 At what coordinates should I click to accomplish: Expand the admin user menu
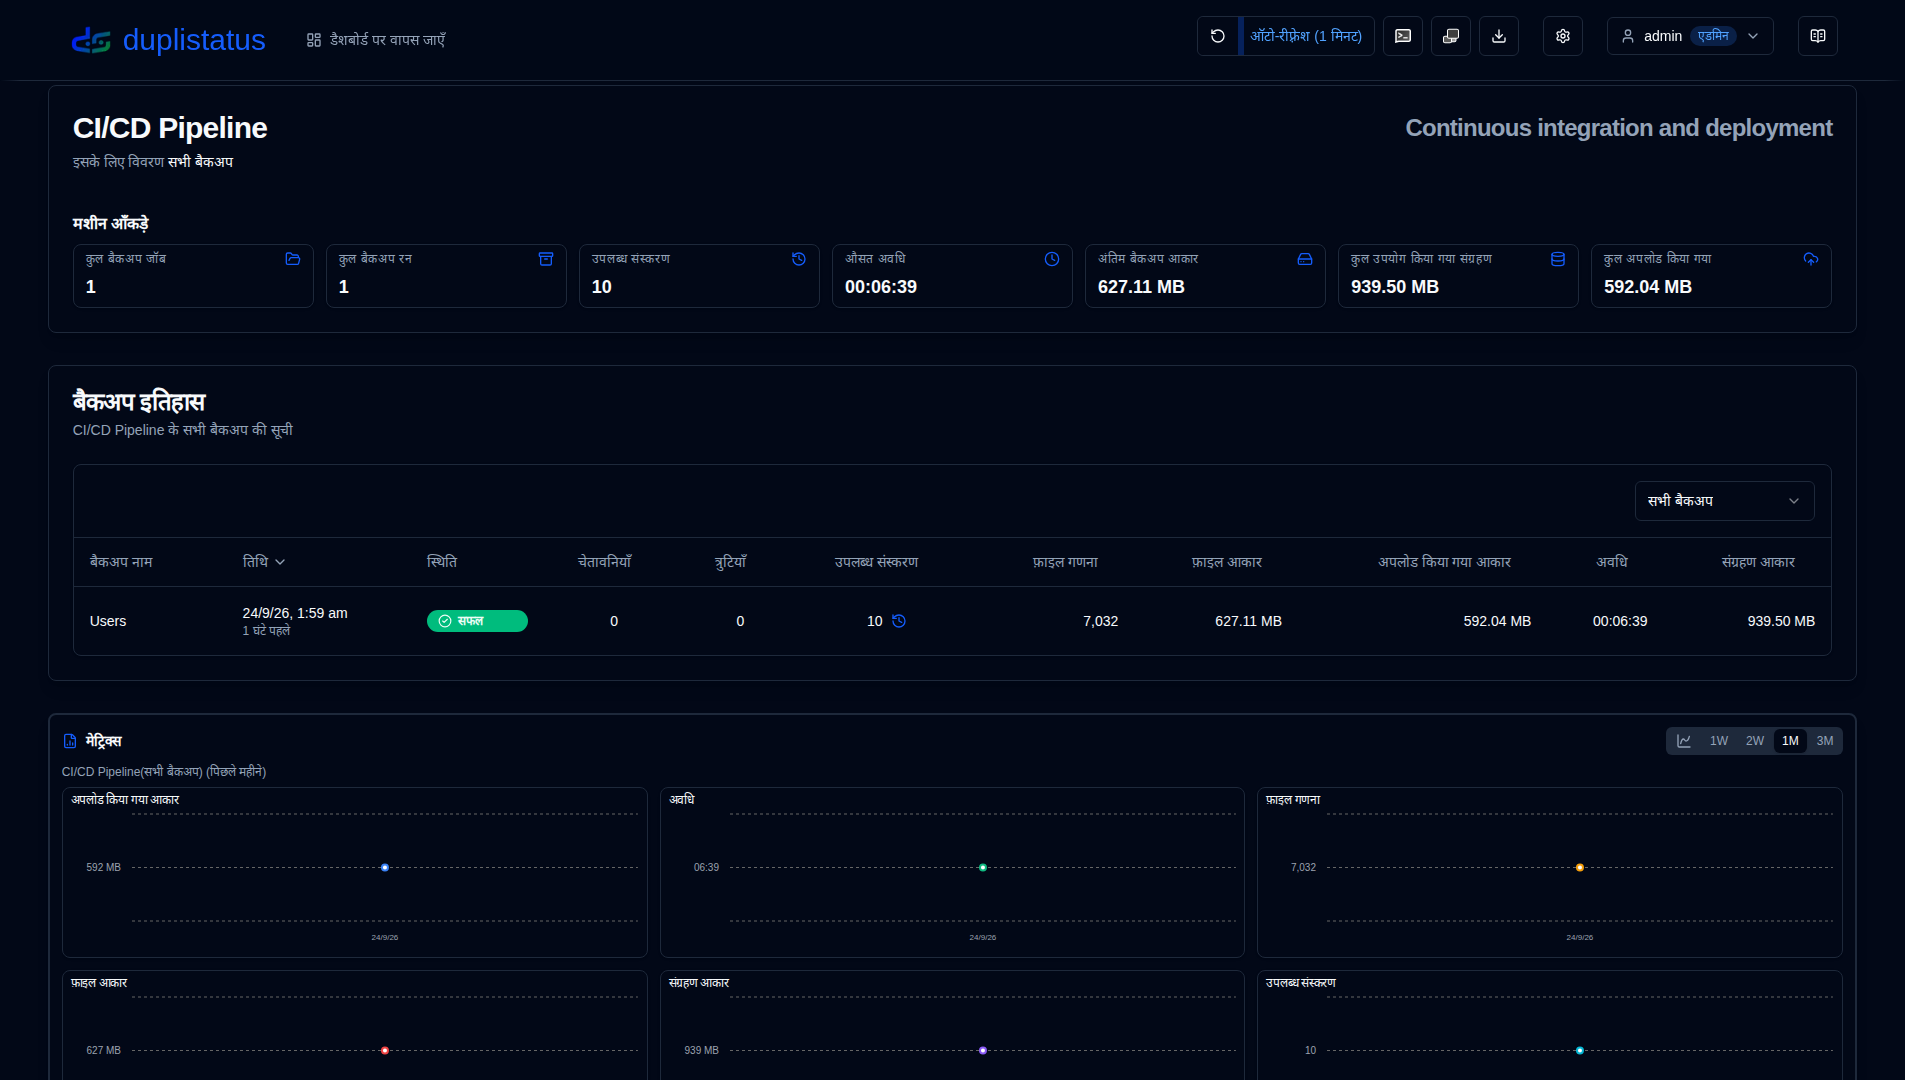[x=1690, y=36]
